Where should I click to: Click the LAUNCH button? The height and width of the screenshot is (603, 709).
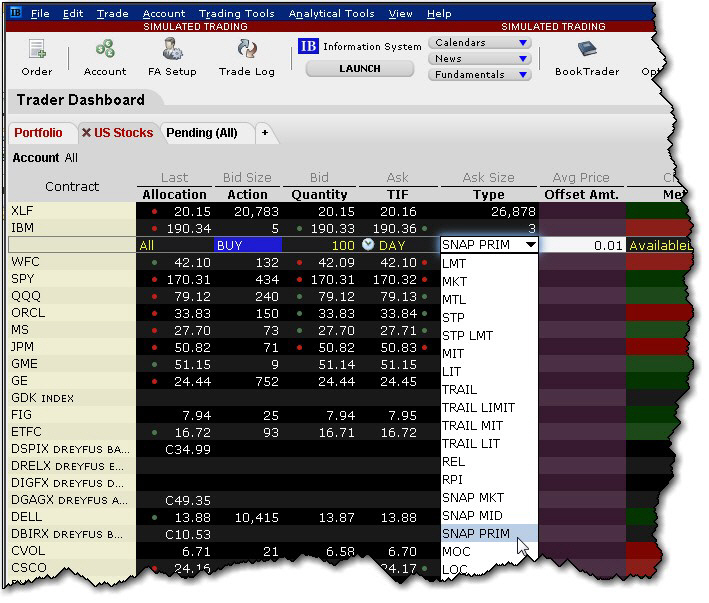(359, 69)
